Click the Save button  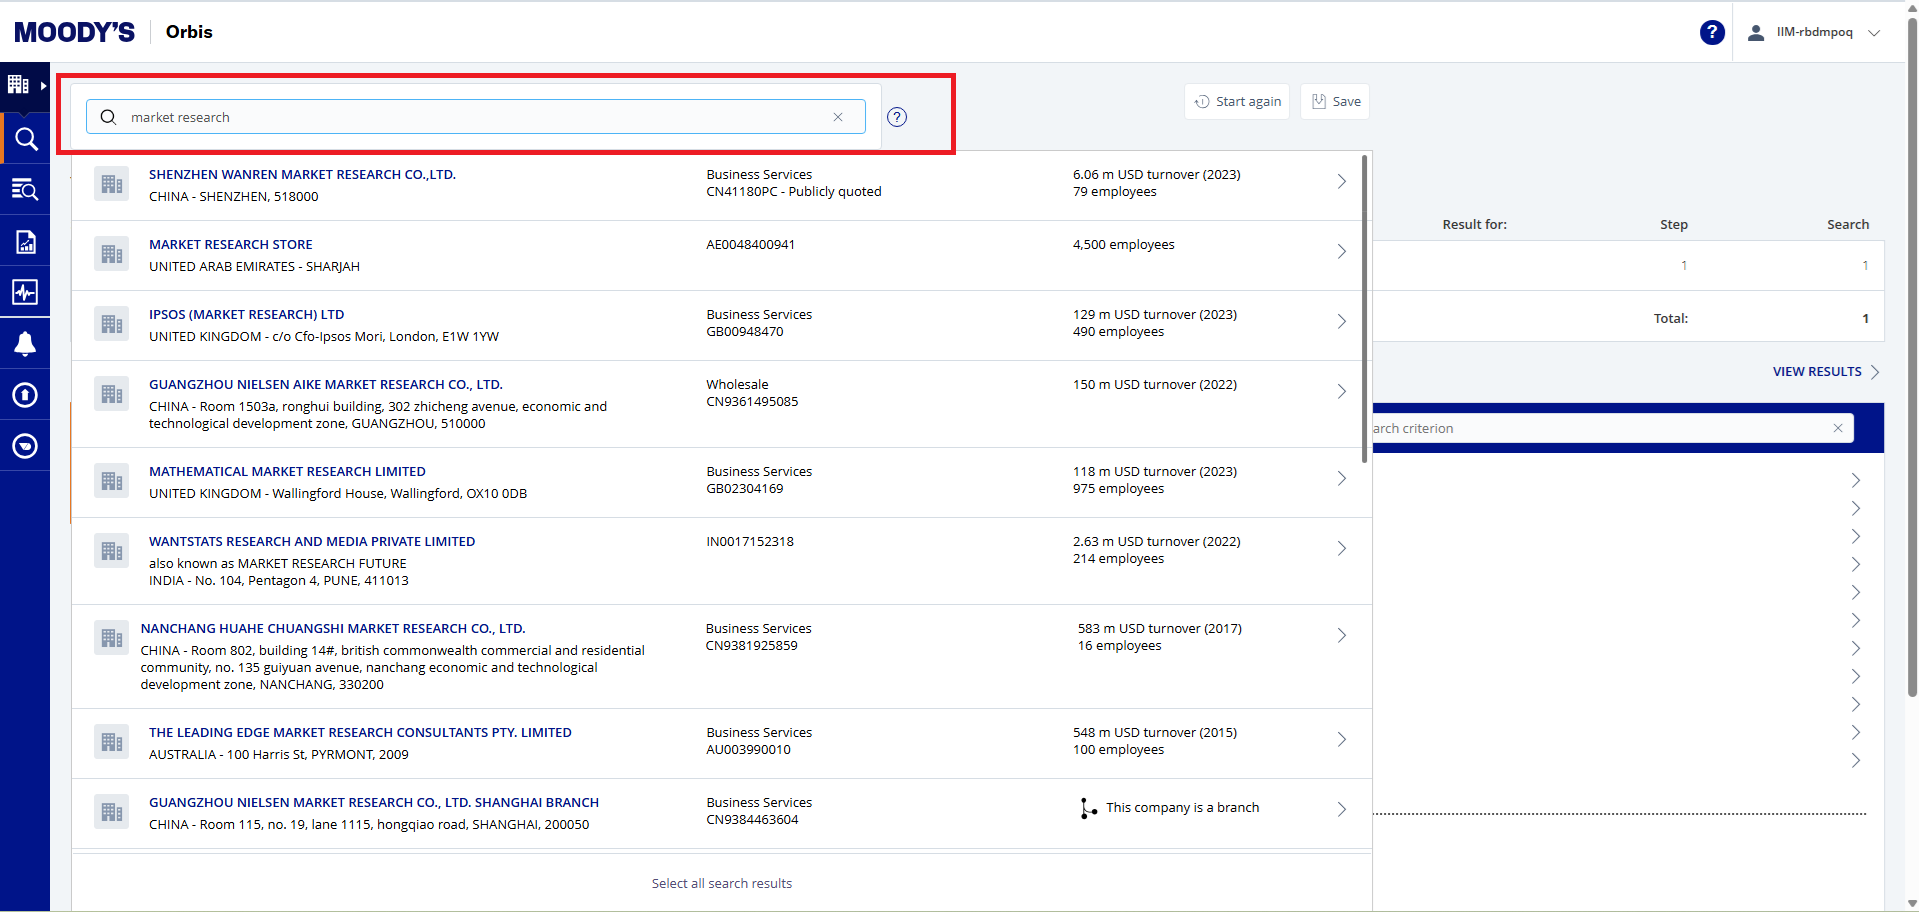click(1335, 101)
